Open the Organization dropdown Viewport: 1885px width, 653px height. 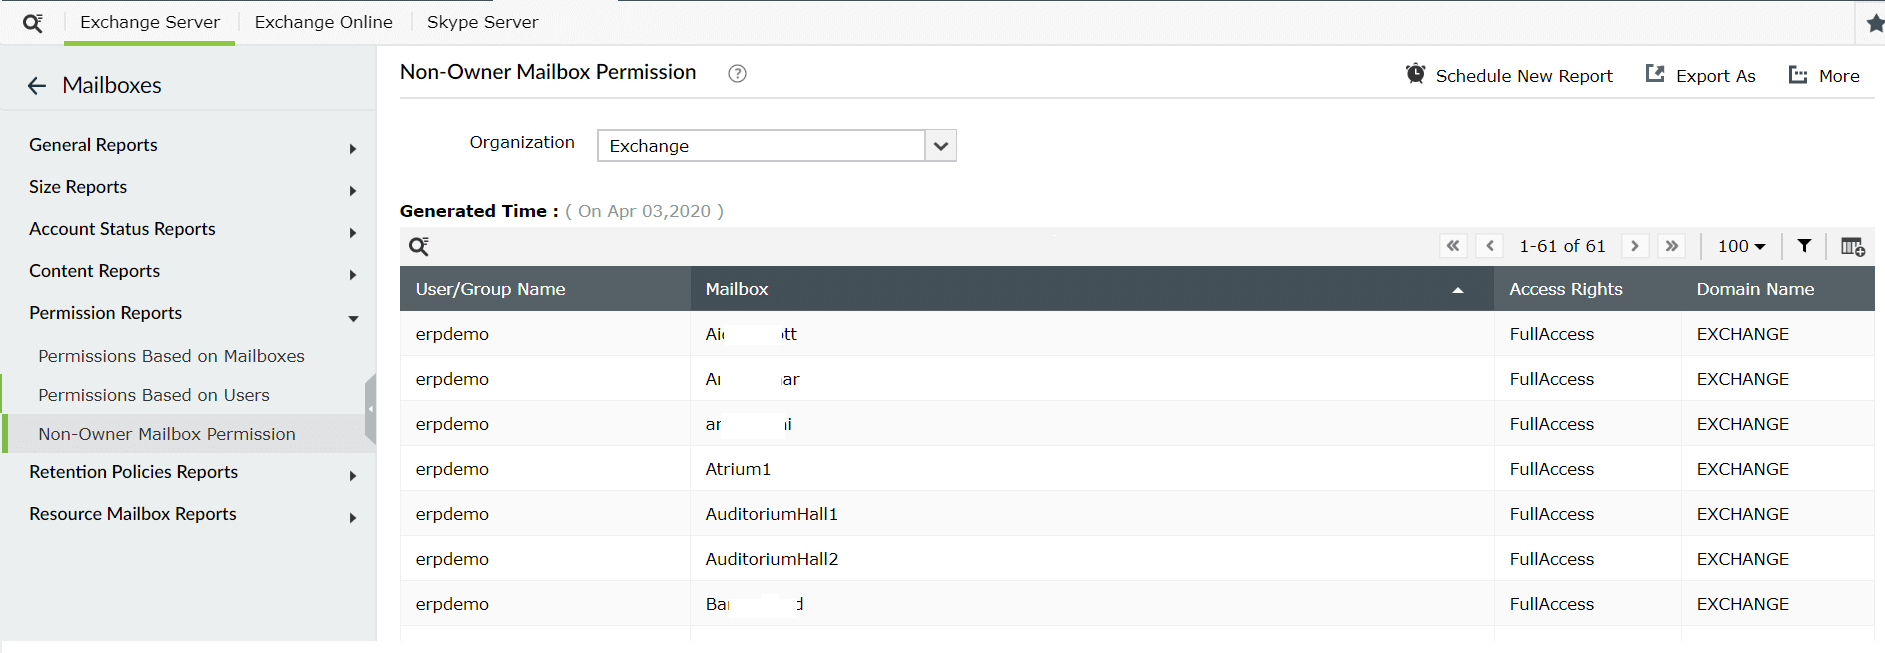[x=940, y=146]
